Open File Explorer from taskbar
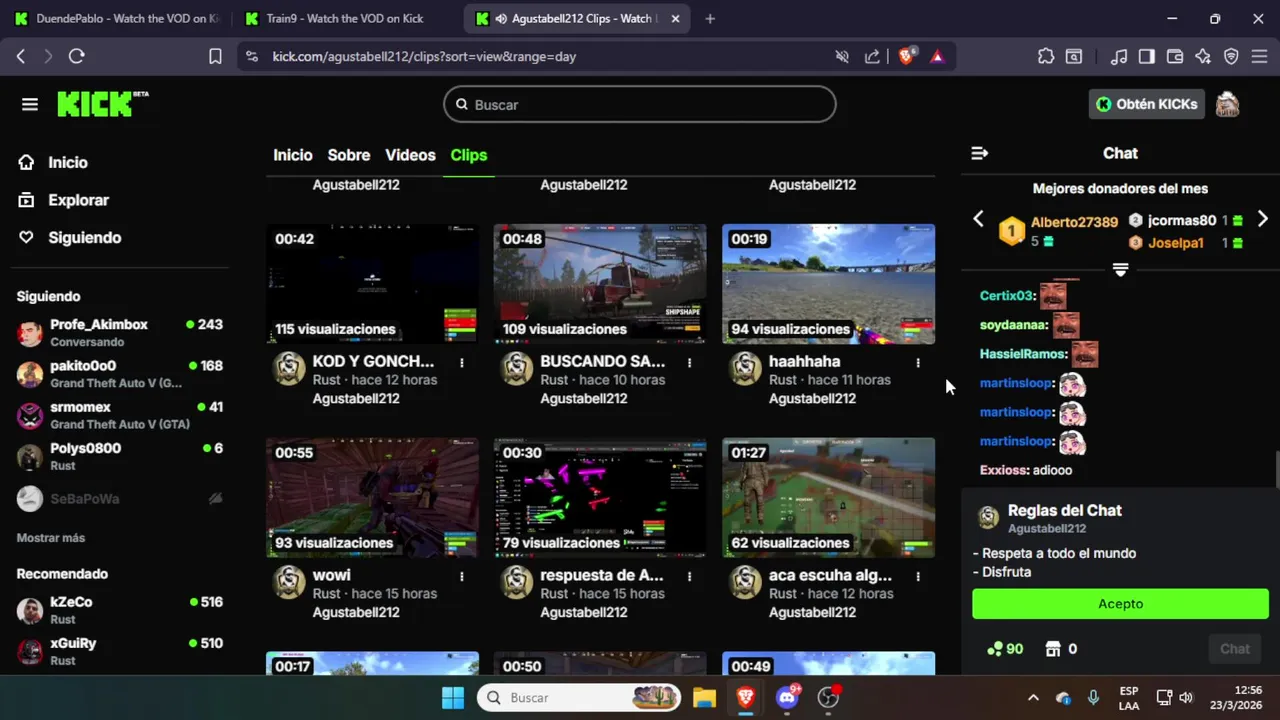The width and height of the screenshot is (1280, 720). (x=704, y=697)
